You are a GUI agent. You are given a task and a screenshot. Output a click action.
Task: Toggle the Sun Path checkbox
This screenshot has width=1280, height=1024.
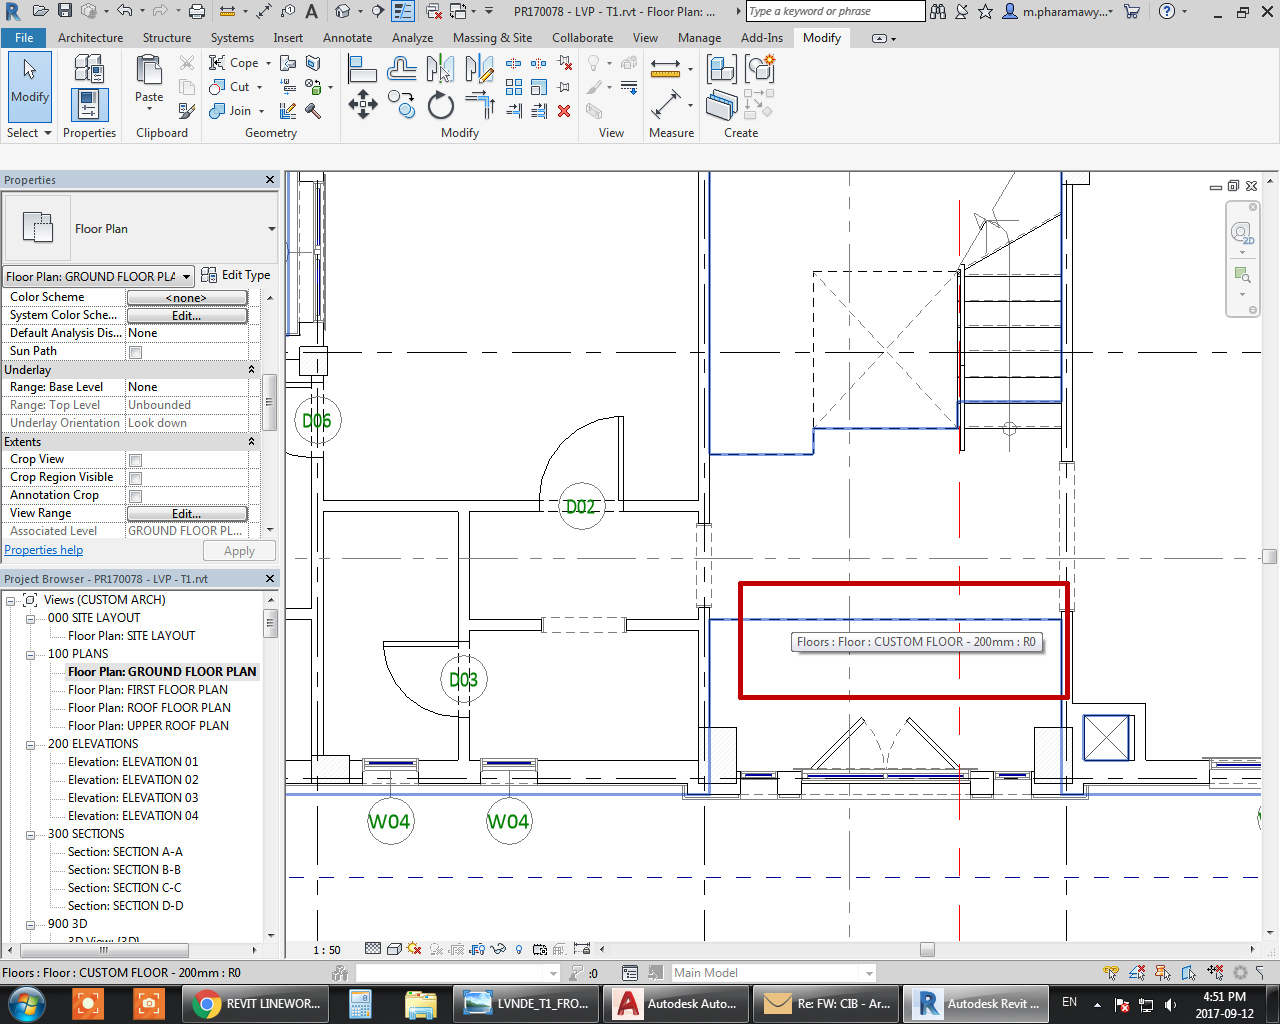click(135, 352)
